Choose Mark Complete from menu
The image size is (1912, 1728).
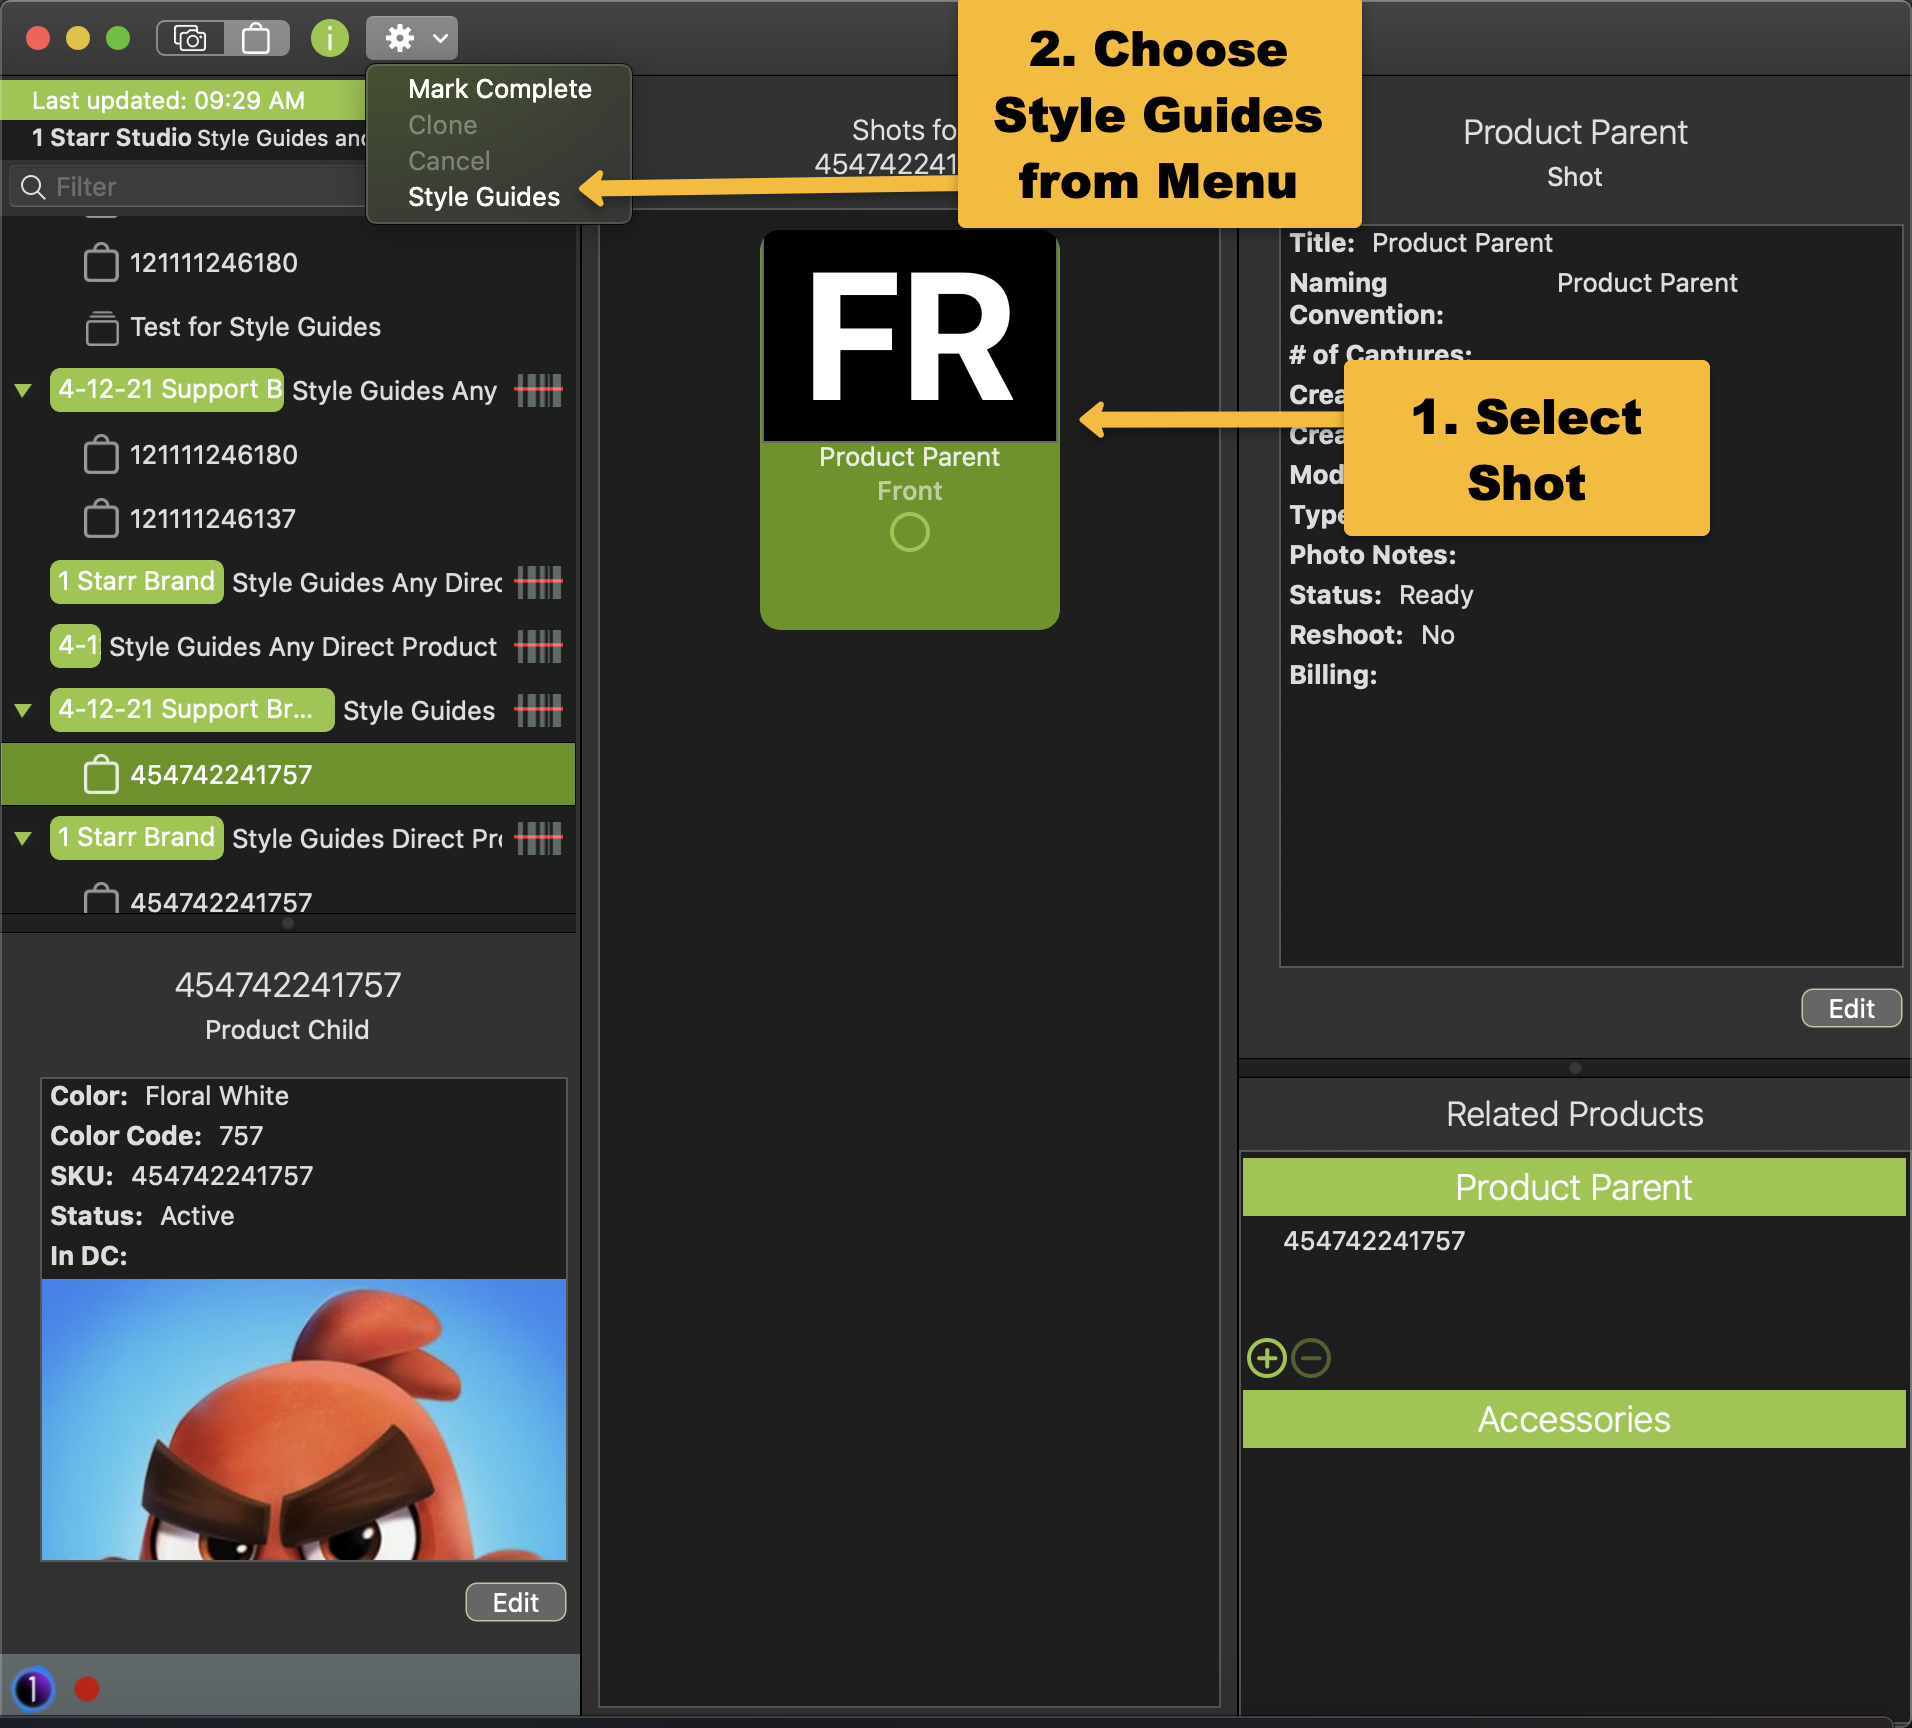[499, 89]
